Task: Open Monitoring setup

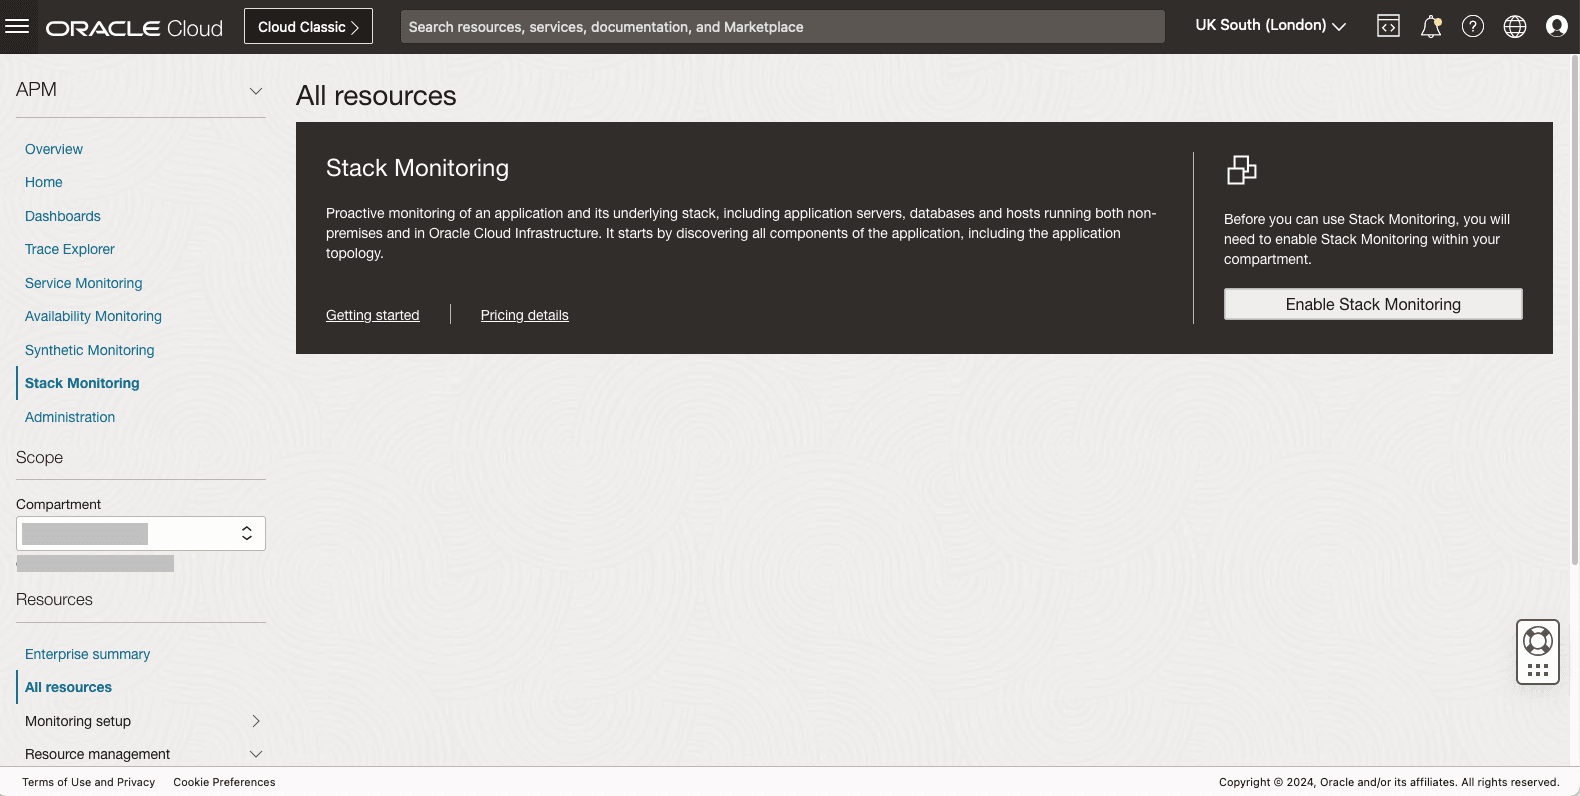Action: [x=78, y=721]
